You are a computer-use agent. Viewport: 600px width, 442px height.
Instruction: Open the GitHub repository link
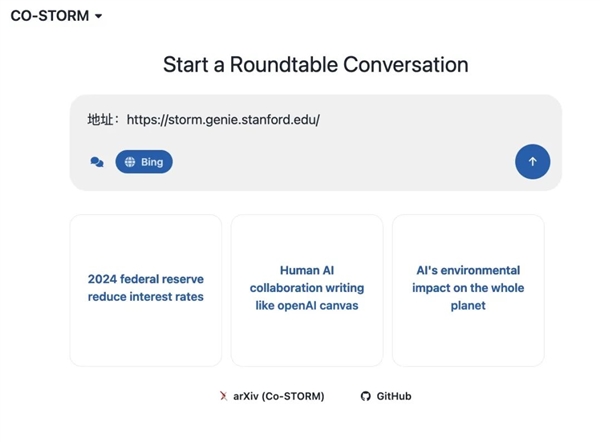click(x=393, y=396)
